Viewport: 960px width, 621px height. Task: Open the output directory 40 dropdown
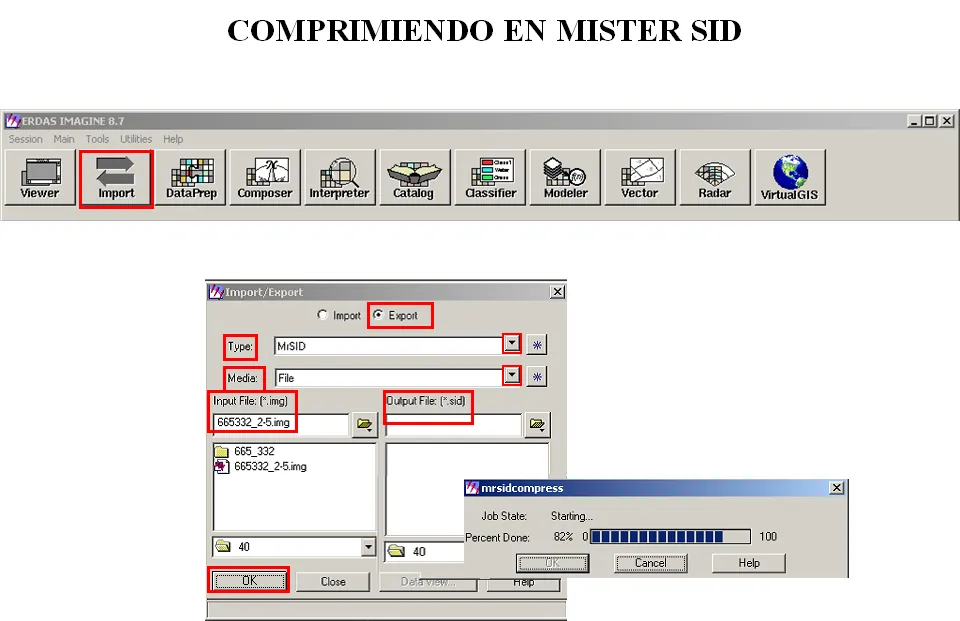tap(424, 552)
